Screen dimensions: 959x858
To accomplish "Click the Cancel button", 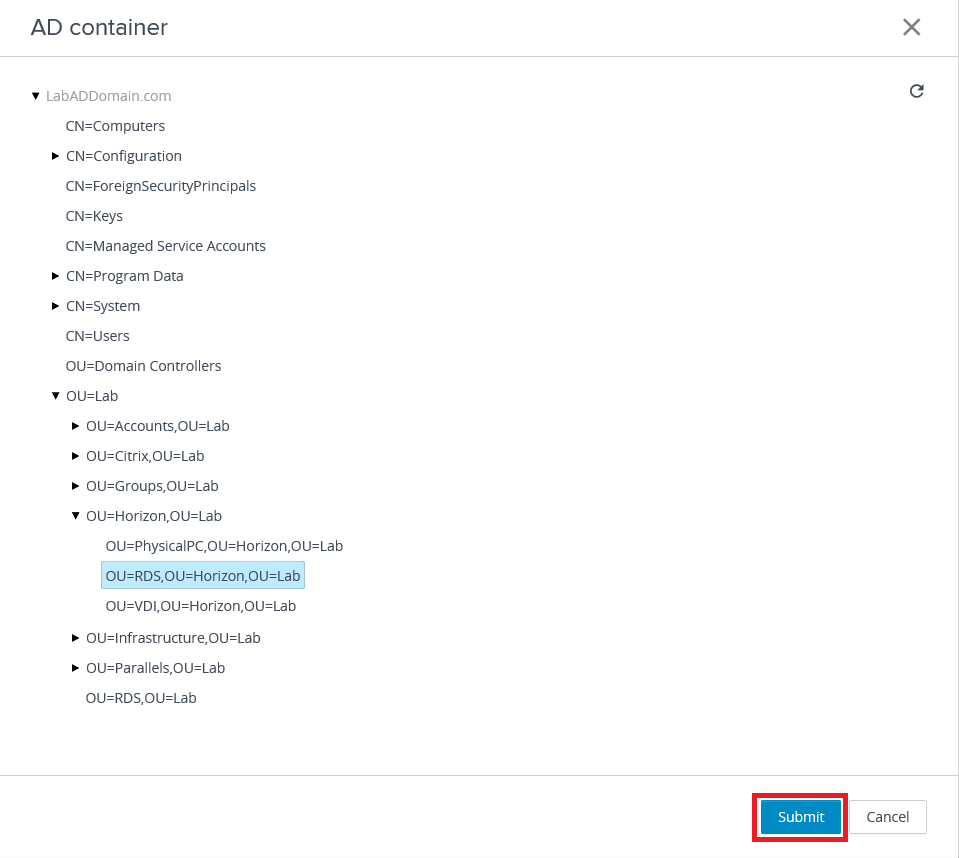I will (887, 817).
